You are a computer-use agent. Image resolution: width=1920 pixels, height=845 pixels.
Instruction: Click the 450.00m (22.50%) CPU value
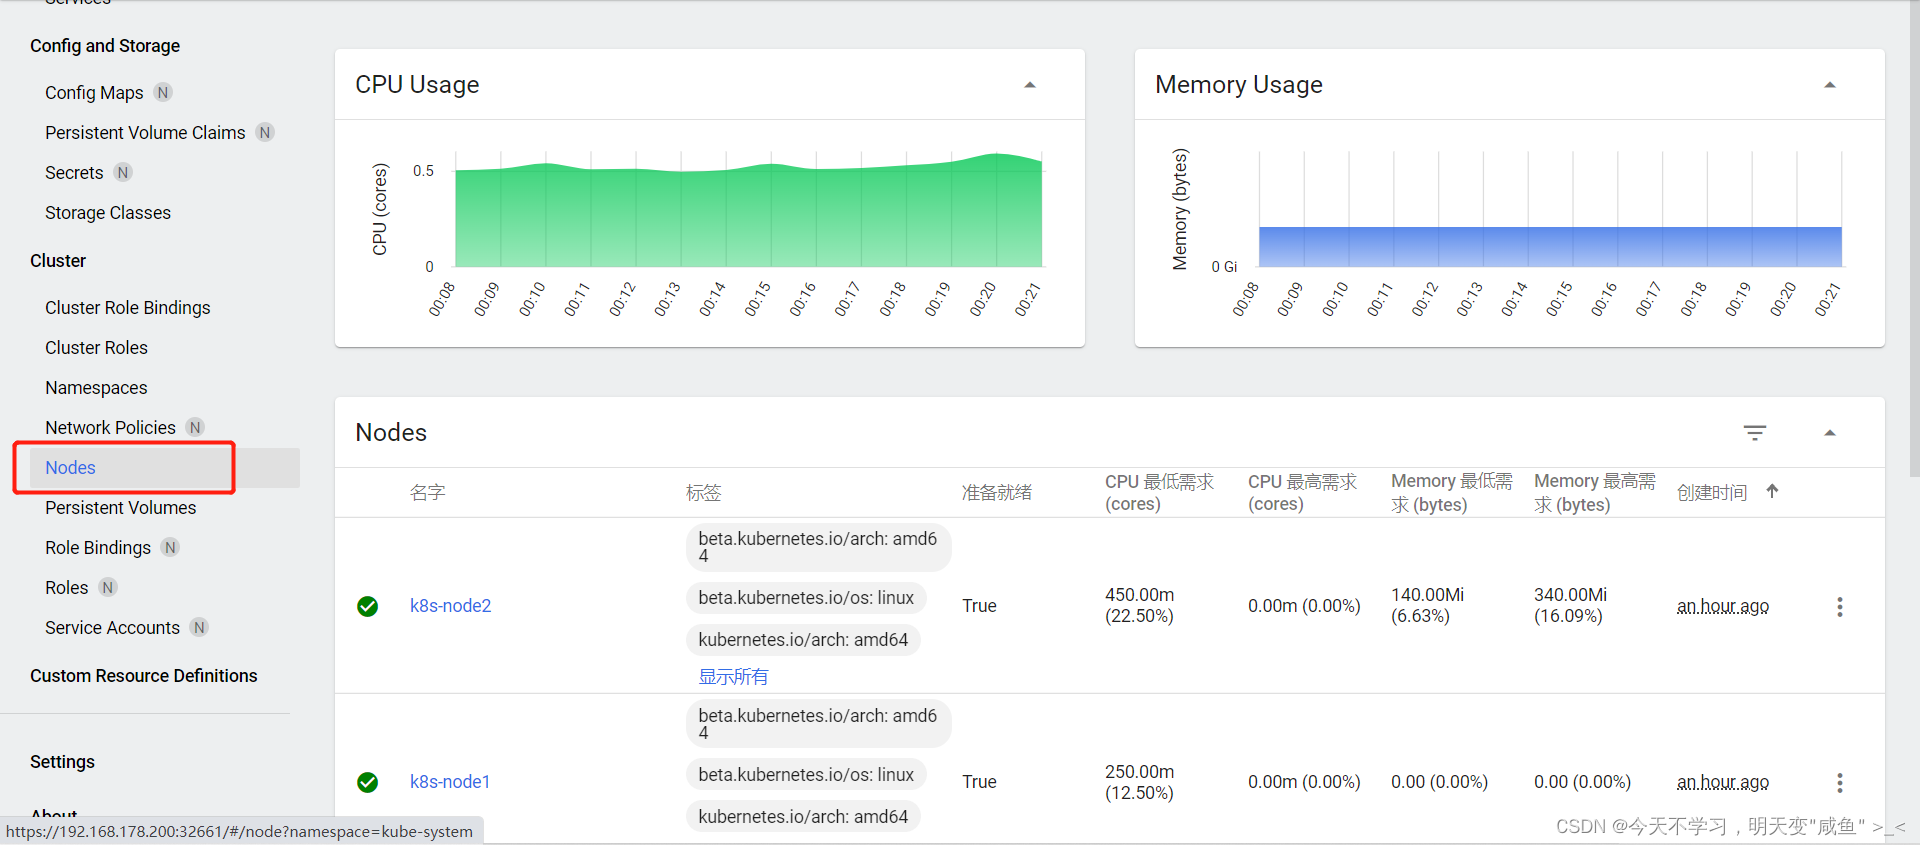(1140, 605)
